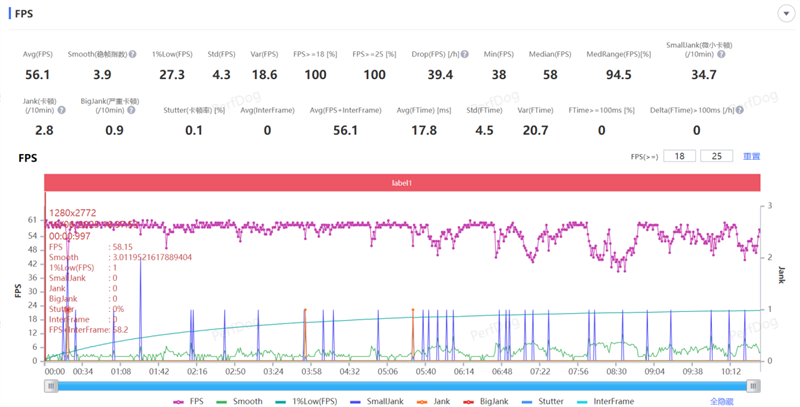
Task: Select the red label1 bar above chart
Action: point(402,183)
